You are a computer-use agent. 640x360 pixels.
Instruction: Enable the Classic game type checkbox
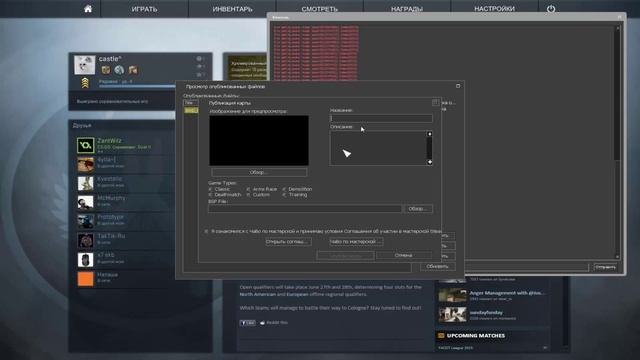click(211, 189)
